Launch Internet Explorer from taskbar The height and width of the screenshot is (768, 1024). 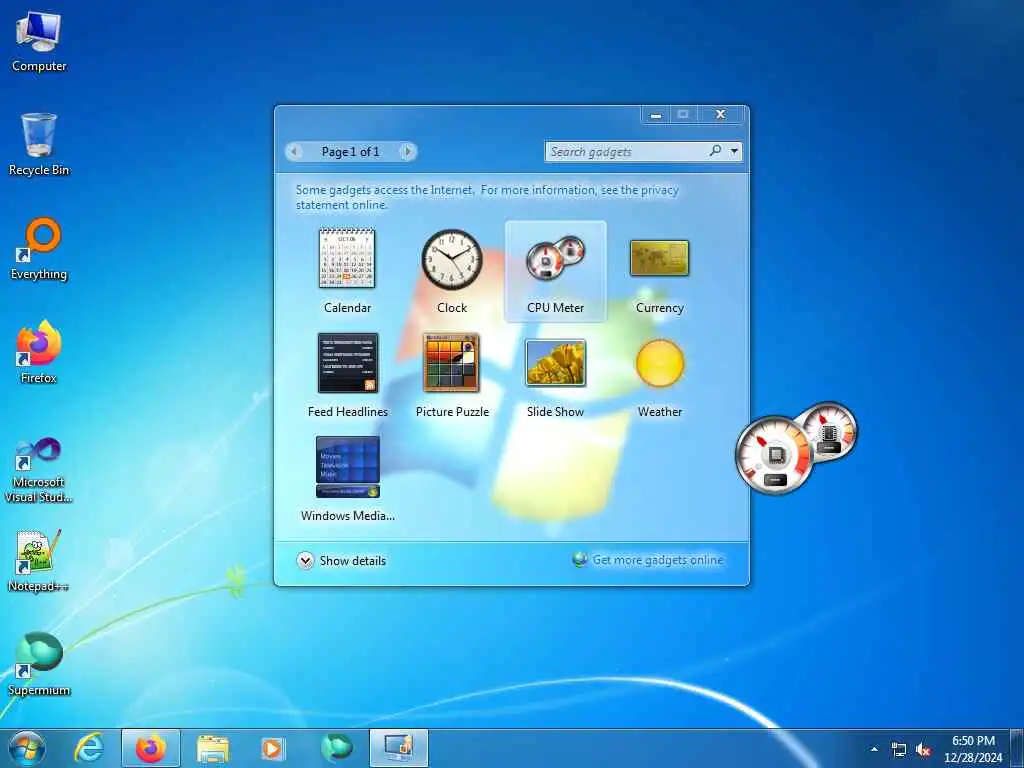click(89, 748)
